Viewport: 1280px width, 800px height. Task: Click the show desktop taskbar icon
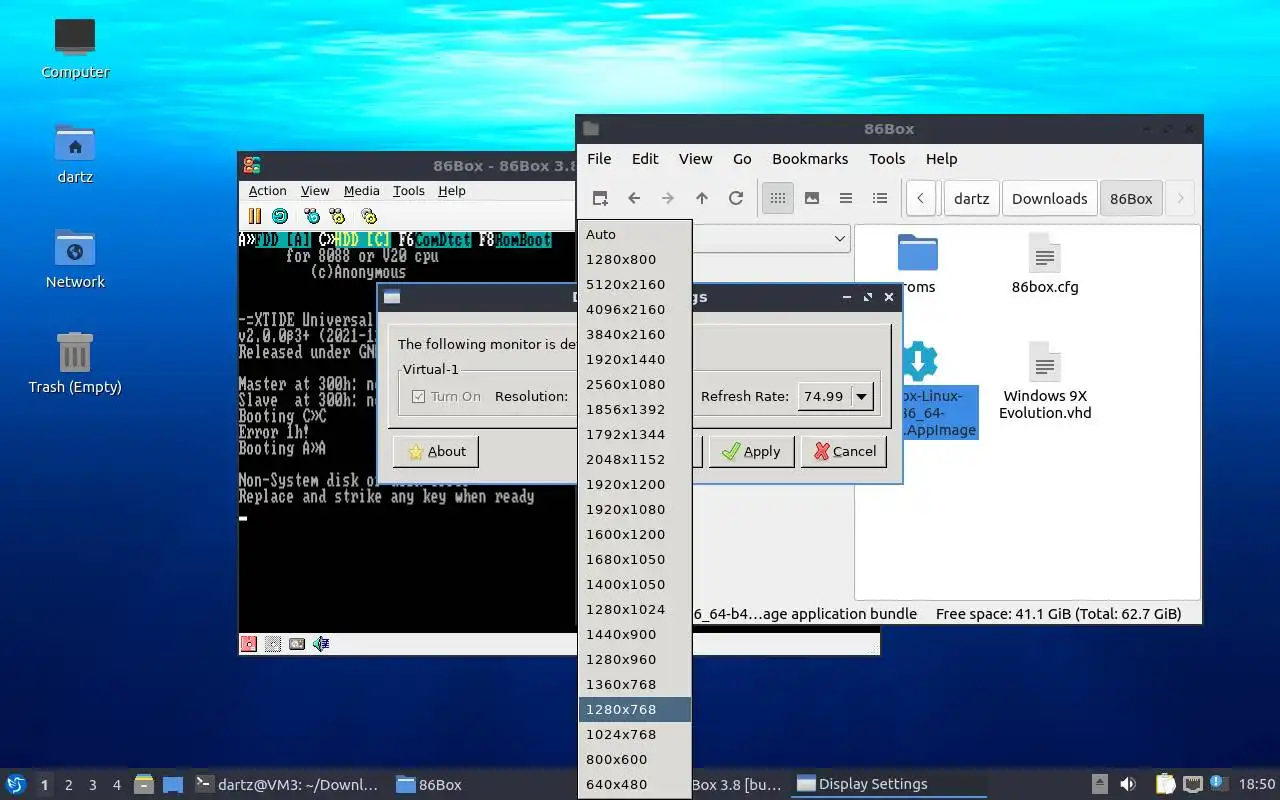point(173,784)
